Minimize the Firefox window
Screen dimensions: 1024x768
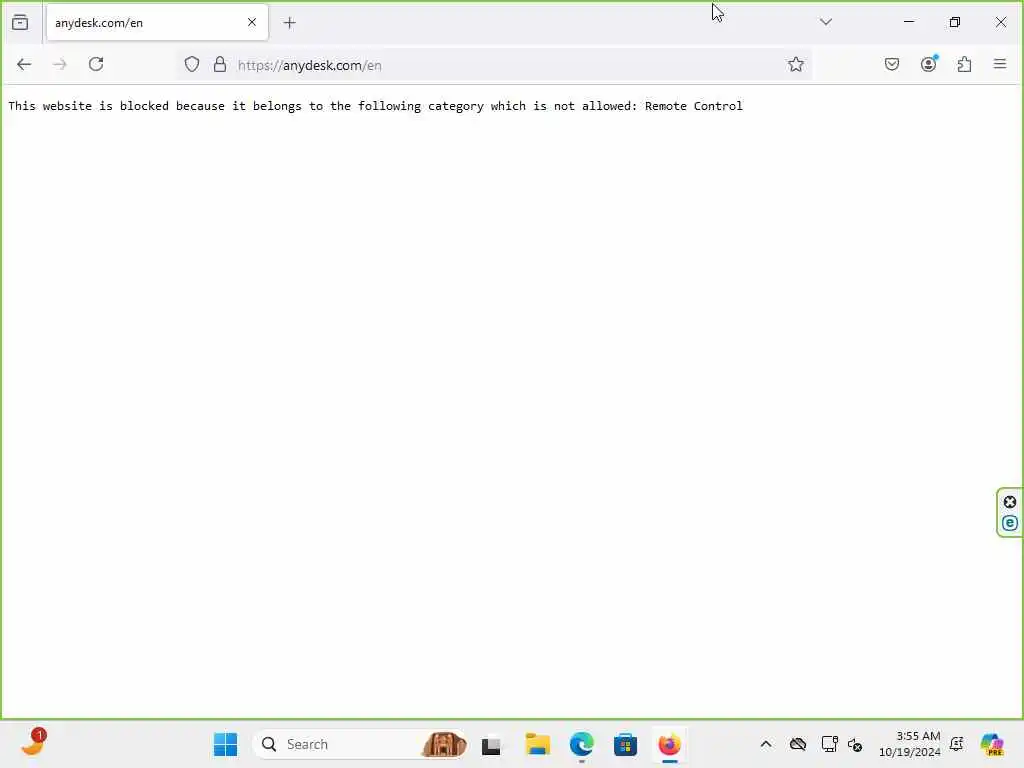click(x=908, y=22)
